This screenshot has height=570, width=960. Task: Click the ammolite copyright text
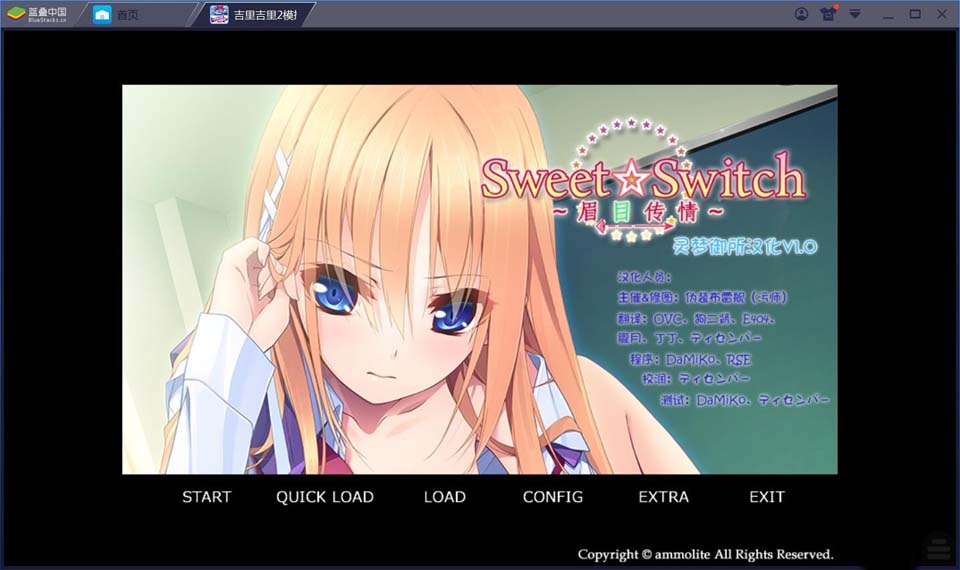705,554
